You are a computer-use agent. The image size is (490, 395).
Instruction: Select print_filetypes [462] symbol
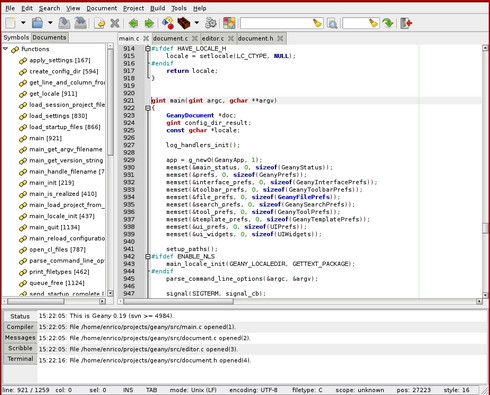[x=59, y=272]
